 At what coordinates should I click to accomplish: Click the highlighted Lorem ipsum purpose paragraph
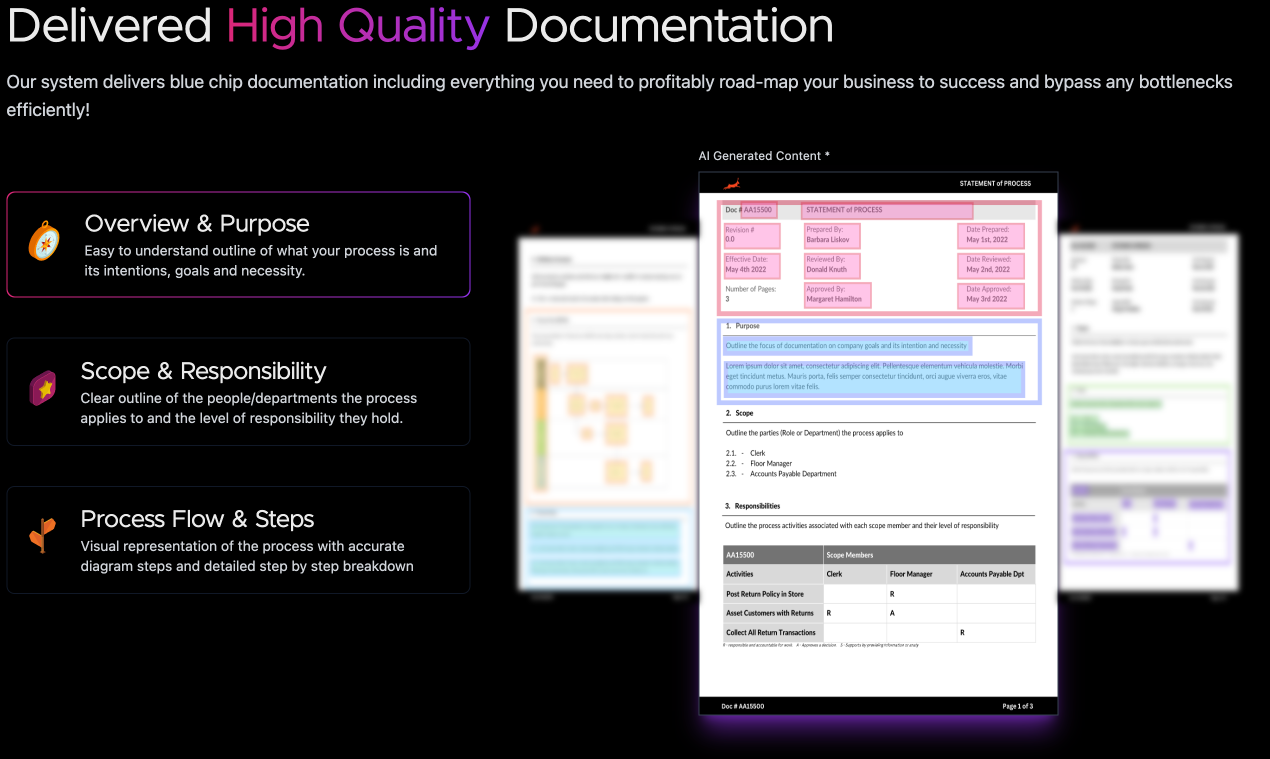click(x=873, y=377)
